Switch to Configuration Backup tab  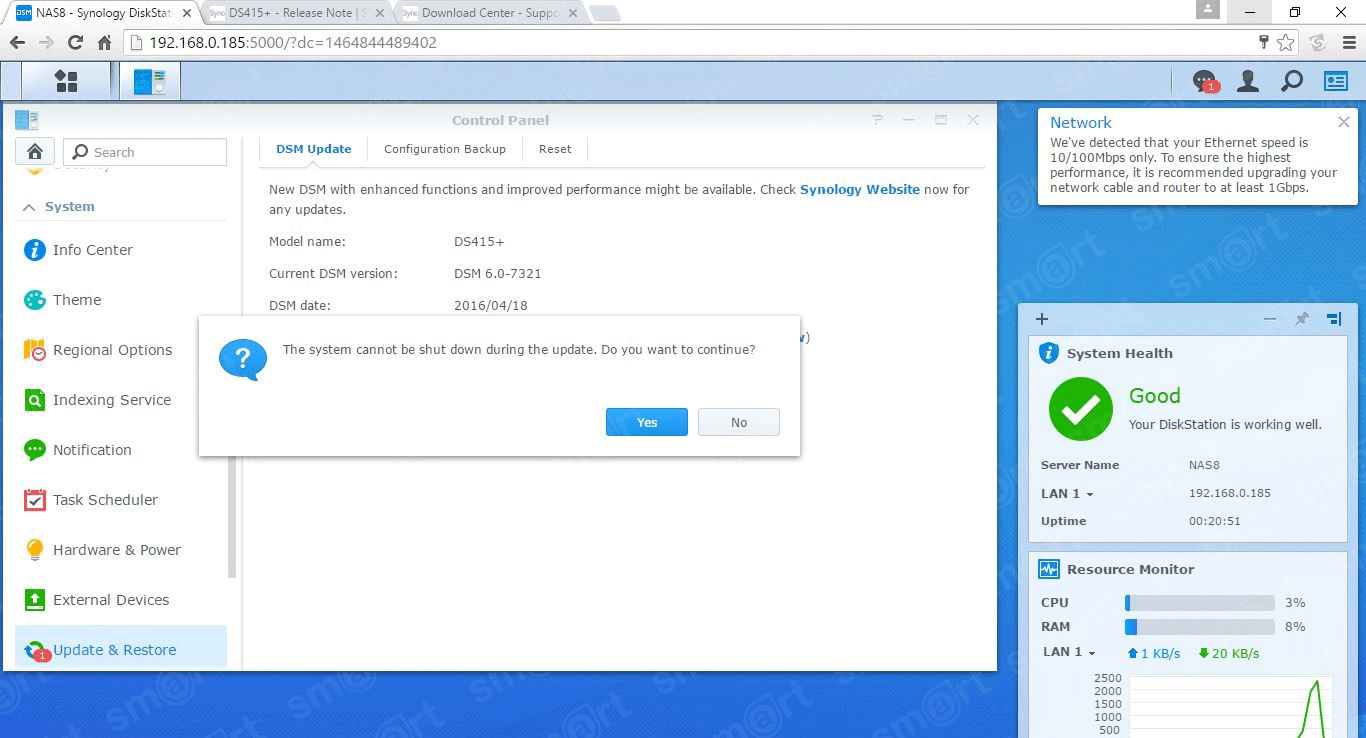[x=445, y=149]
